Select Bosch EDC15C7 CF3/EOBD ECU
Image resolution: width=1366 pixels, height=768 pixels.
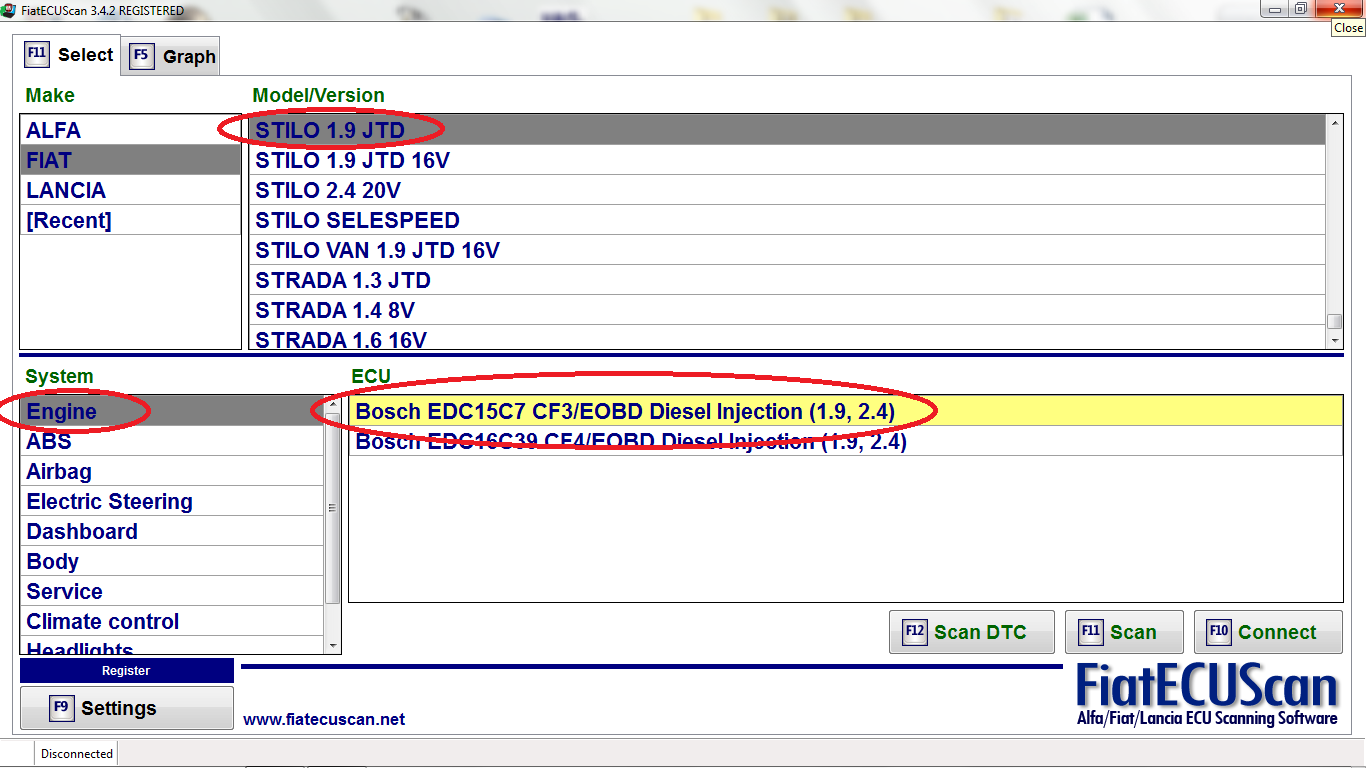click(845, 411)
